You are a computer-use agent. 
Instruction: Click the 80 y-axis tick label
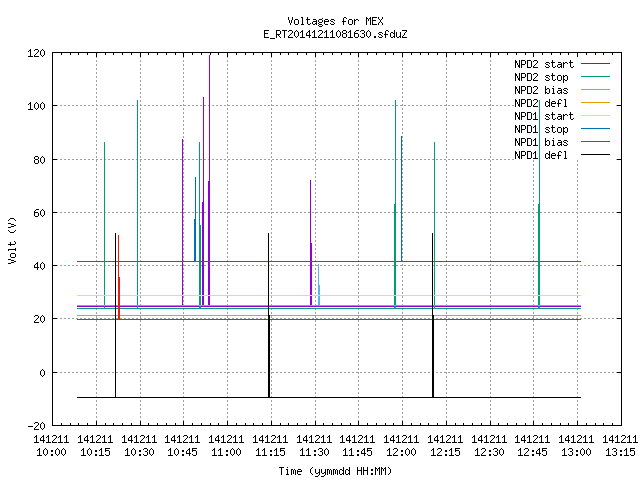pyautogui.click(x=39, y=160)
